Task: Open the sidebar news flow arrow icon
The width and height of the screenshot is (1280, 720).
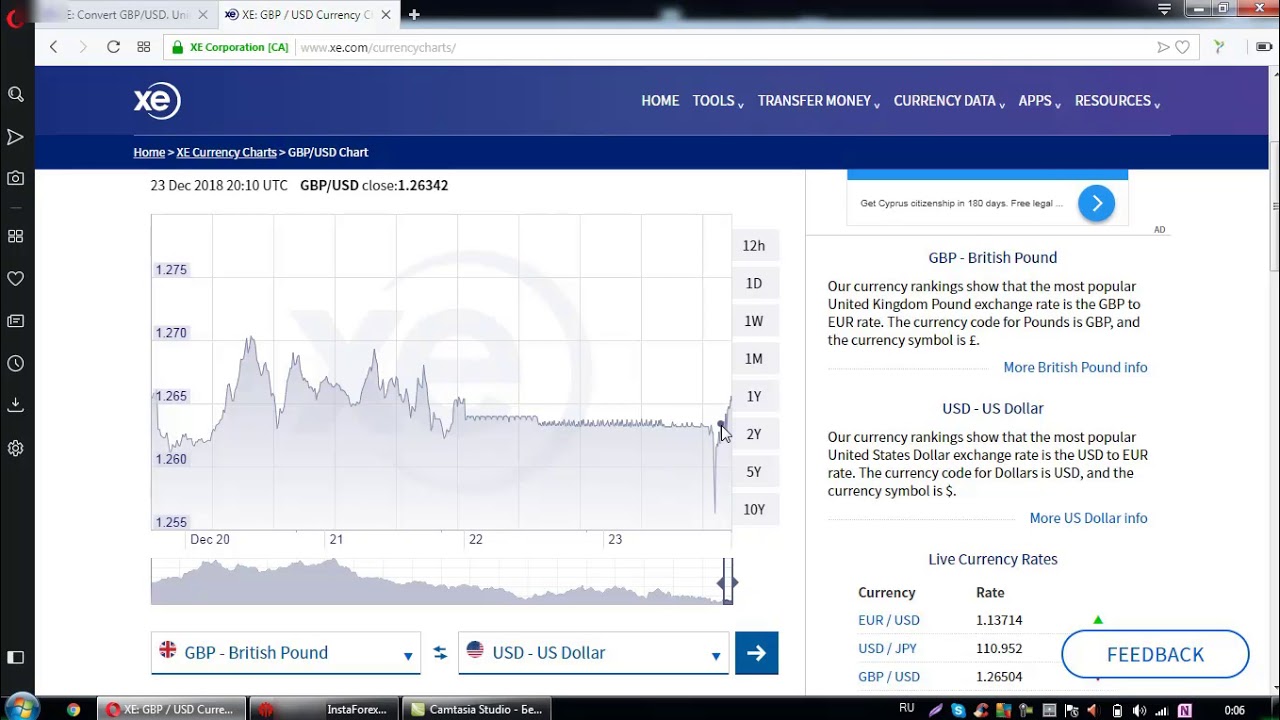Action: tap(16, 137)
